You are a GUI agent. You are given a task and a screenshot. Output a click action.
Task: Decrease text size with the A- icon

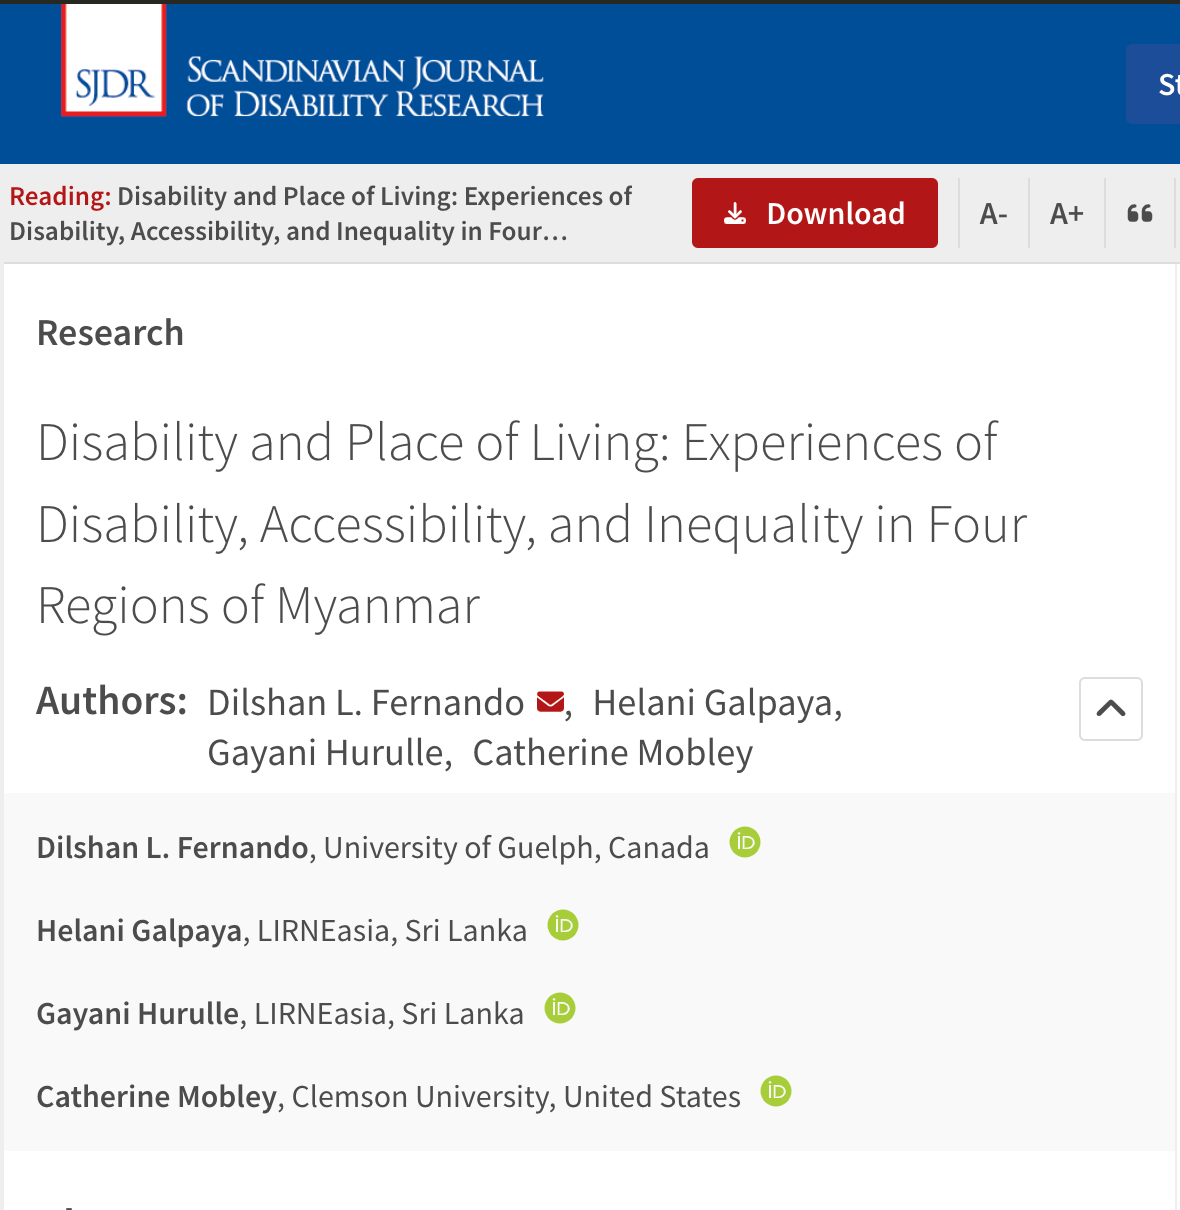click(x=993, y=213)
